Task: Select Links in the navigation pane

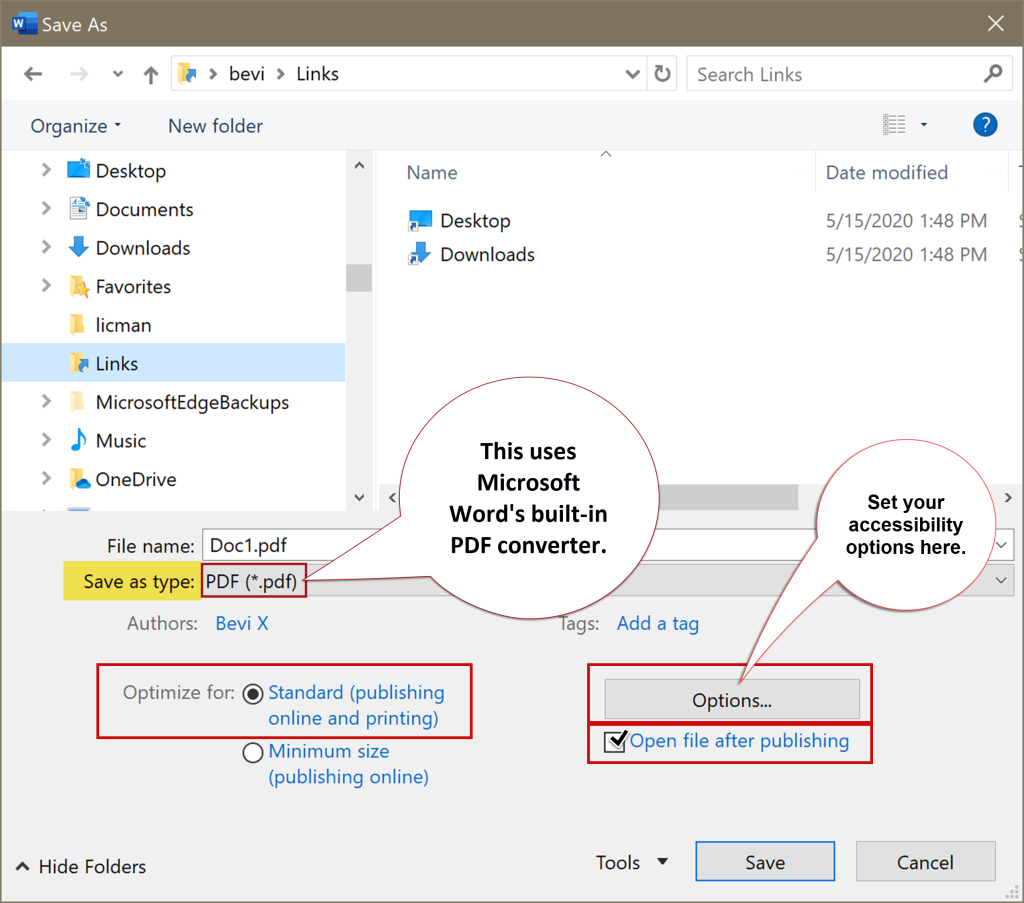Action: pos(117,363)
